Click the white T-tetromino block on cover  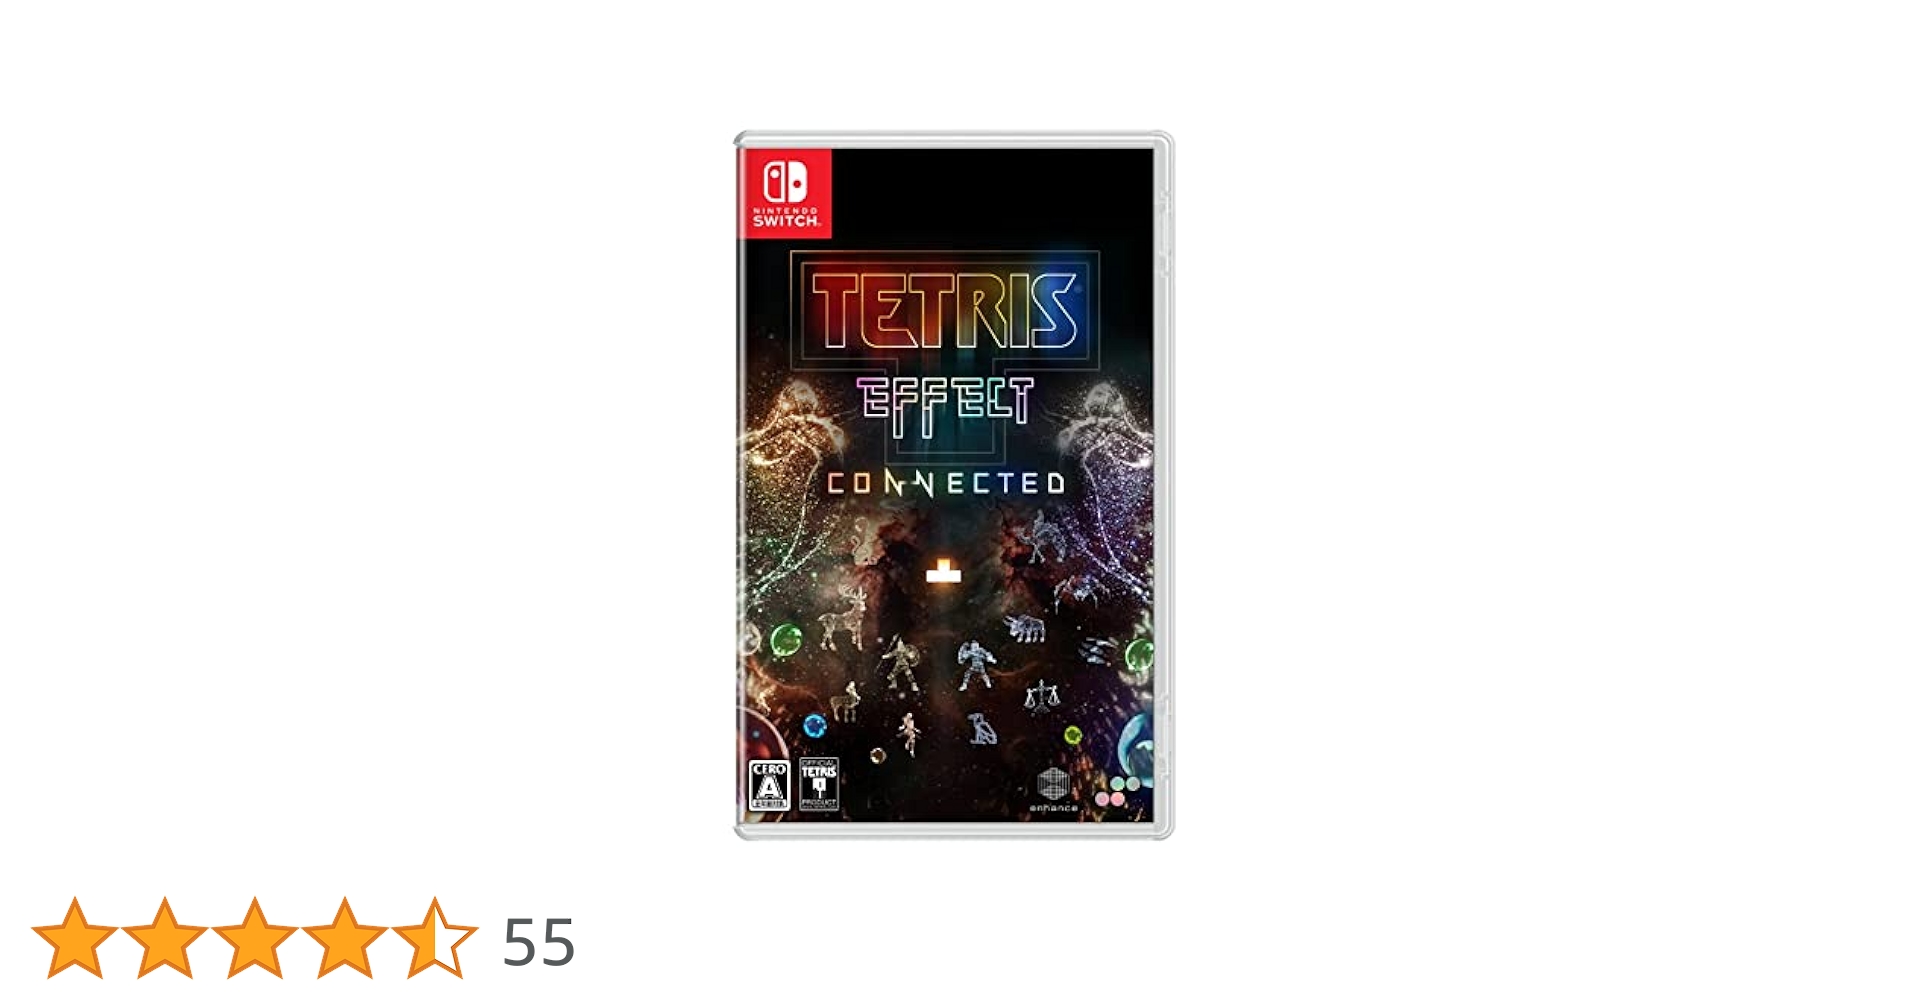(x=943, y=571)
